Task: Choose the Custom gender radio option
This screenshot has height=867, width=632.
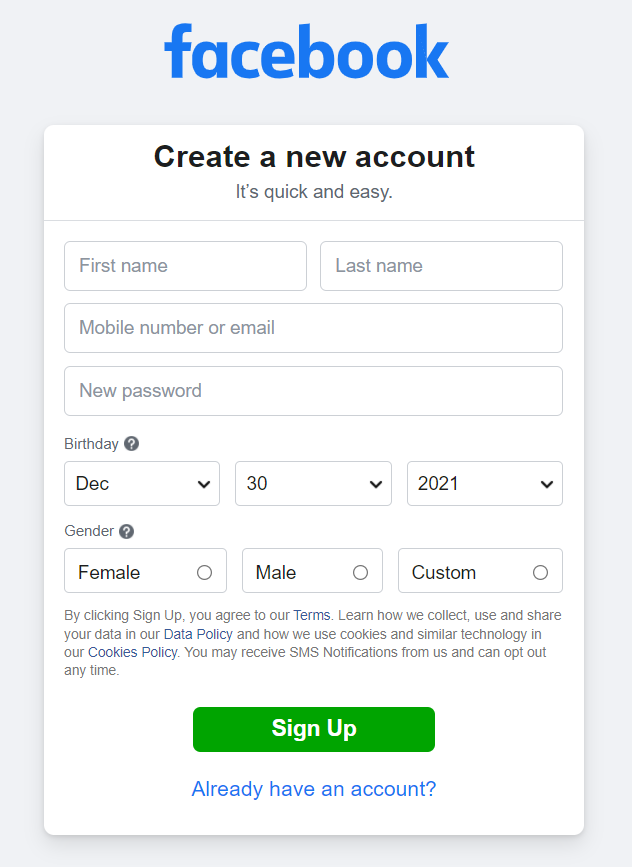Action: 540,573
